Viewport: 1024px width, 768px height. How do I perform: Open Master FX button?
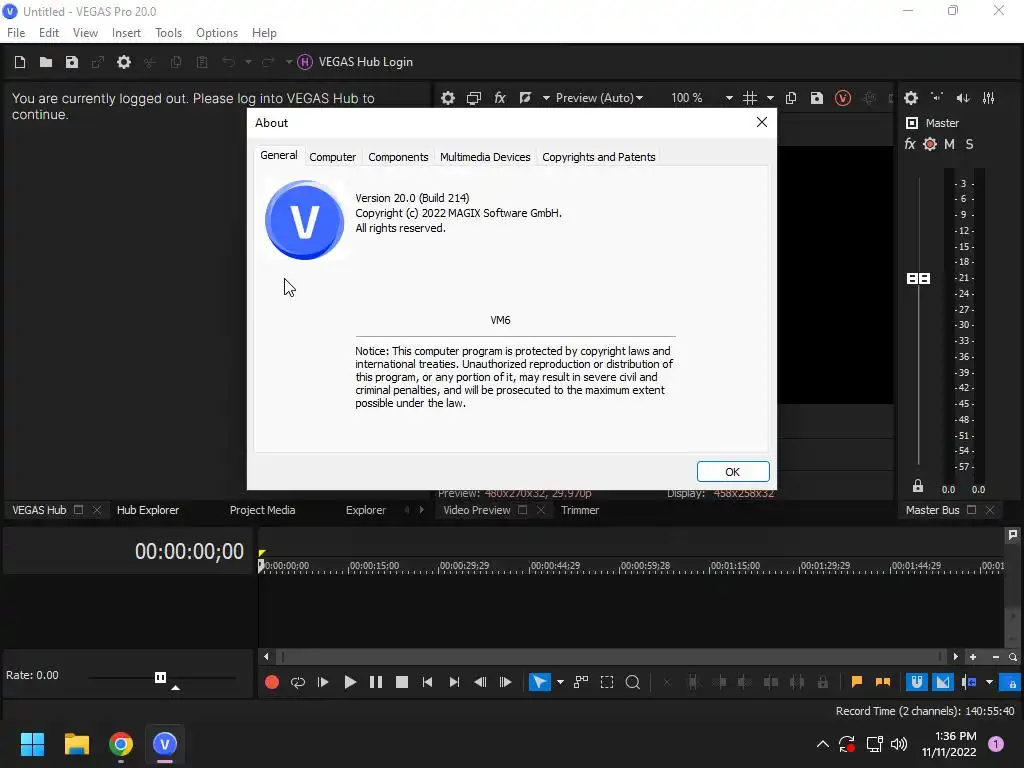click(910, 144)
